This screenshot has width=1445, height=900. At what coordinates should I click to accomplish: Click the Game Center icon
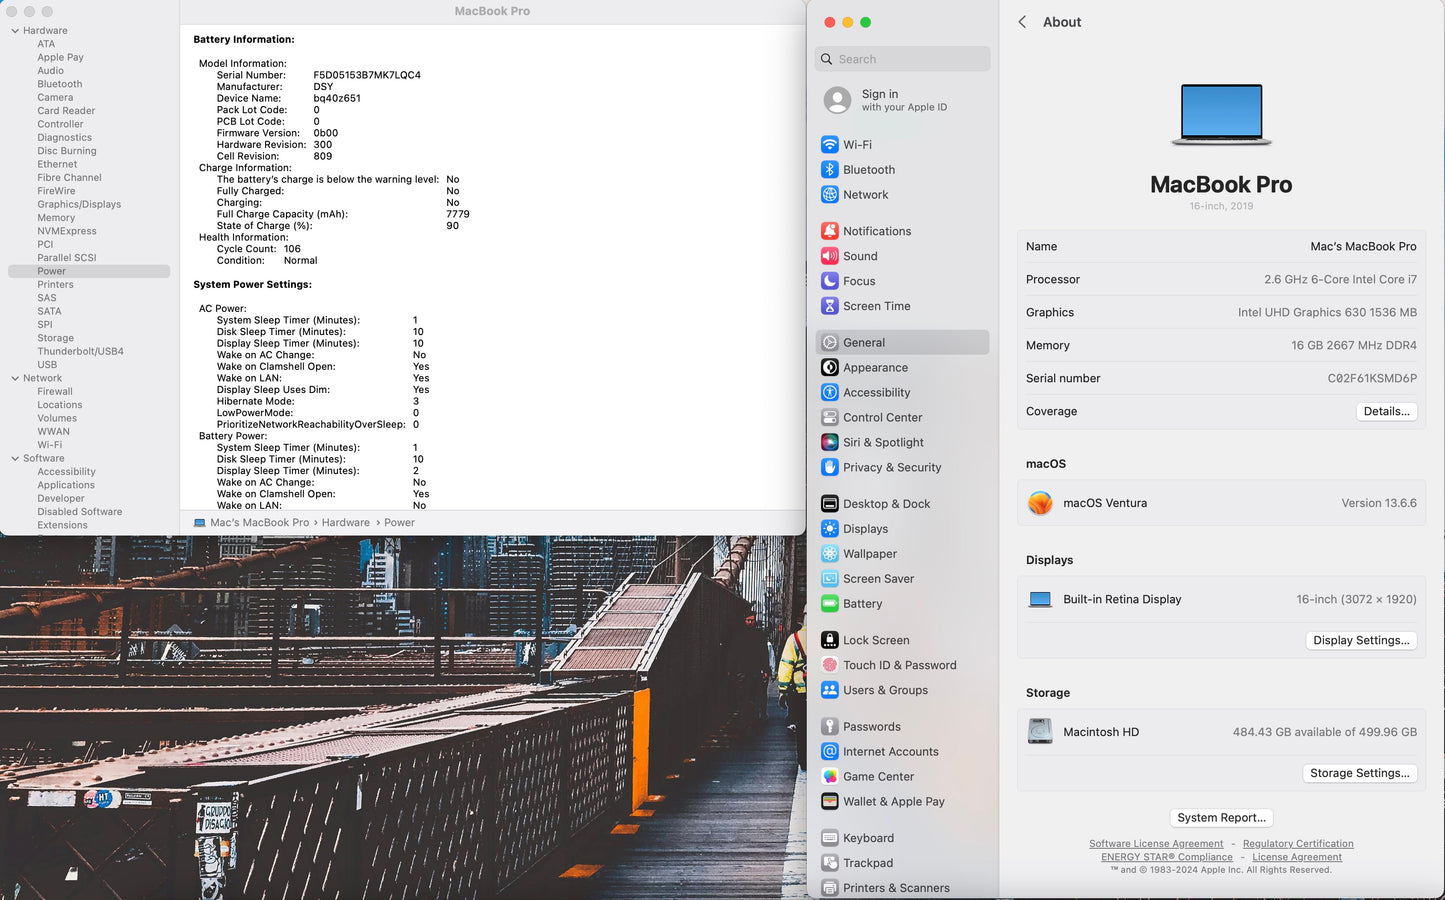829,776
